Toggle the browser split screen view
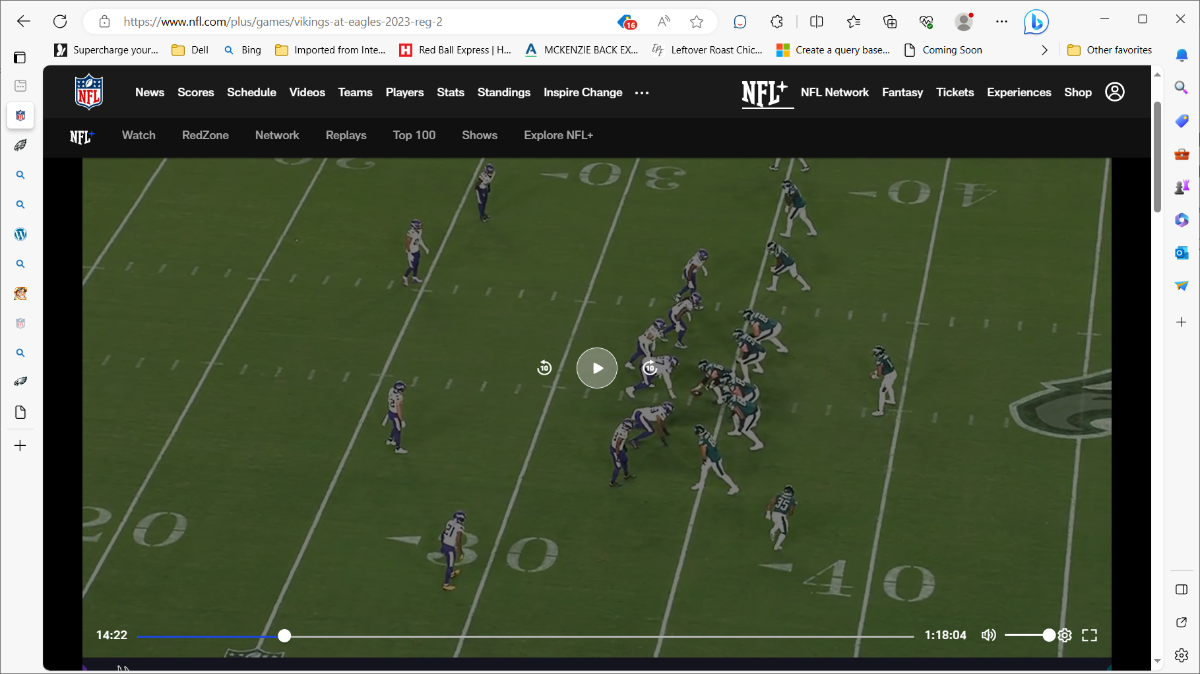1200x674 pixels. coord(817,21)
